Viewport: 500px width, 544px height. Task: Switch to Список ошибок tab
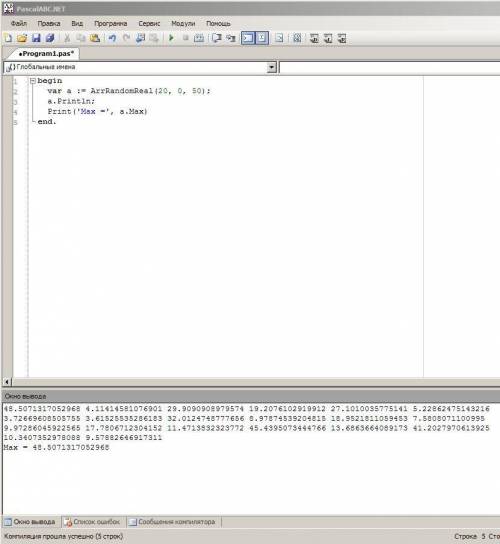tap(92, 522)
